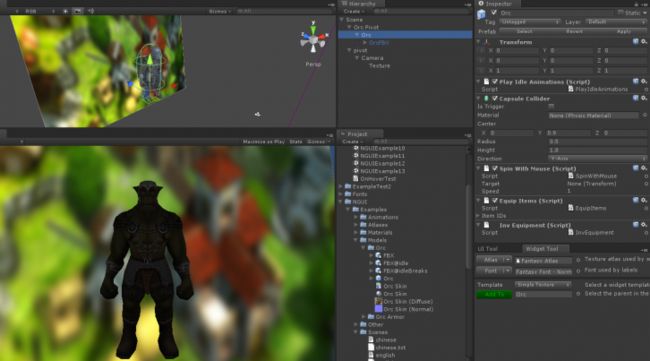Open Project Create menu
The image size is (650, 361).
point(352,142)
